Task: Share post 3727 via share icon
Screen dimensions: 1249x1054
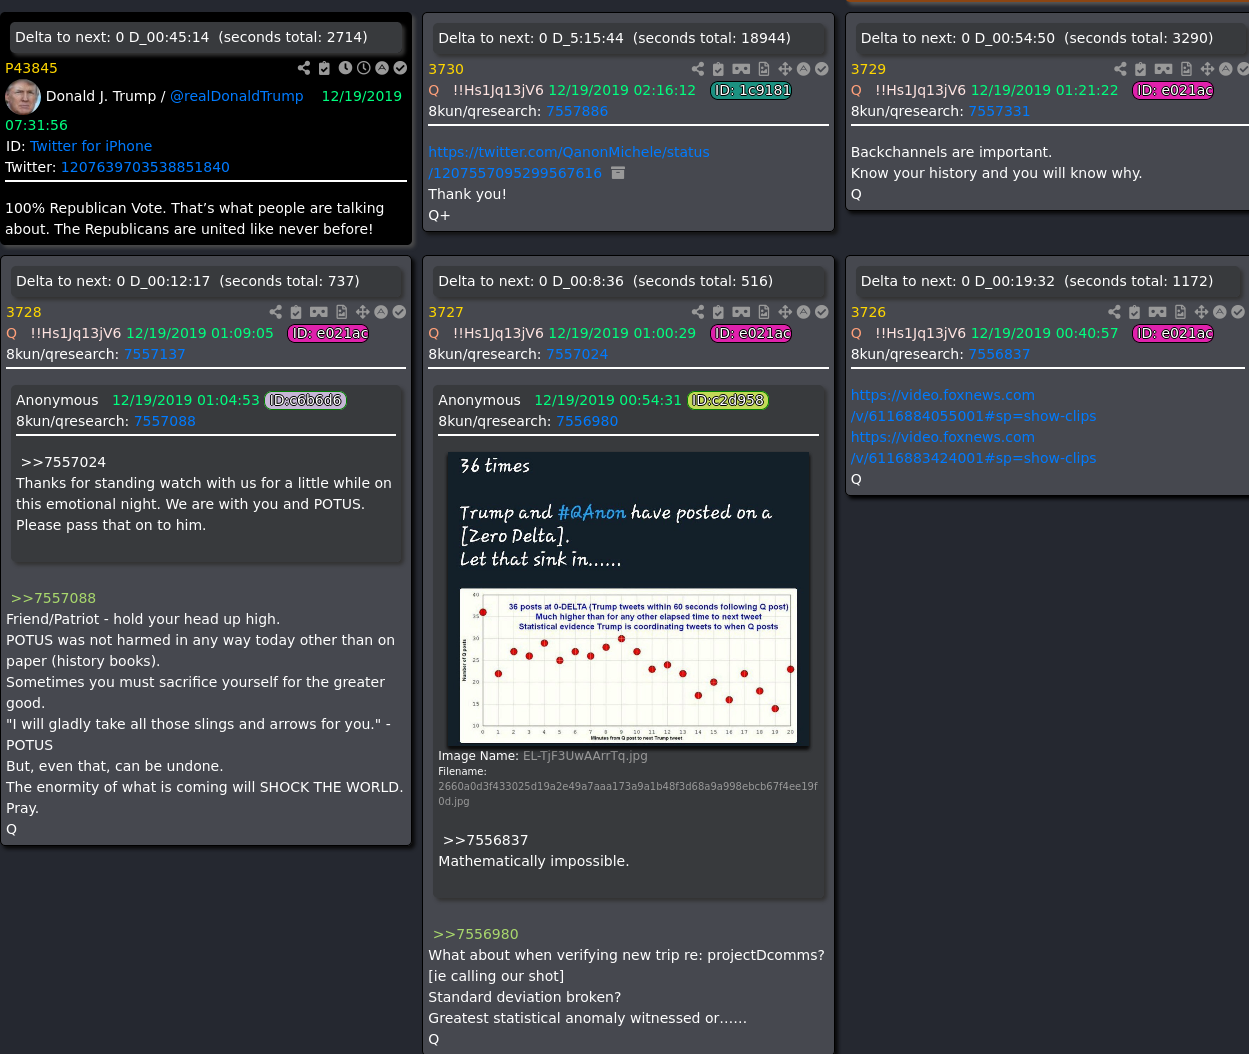Action: tap(698, 312)
